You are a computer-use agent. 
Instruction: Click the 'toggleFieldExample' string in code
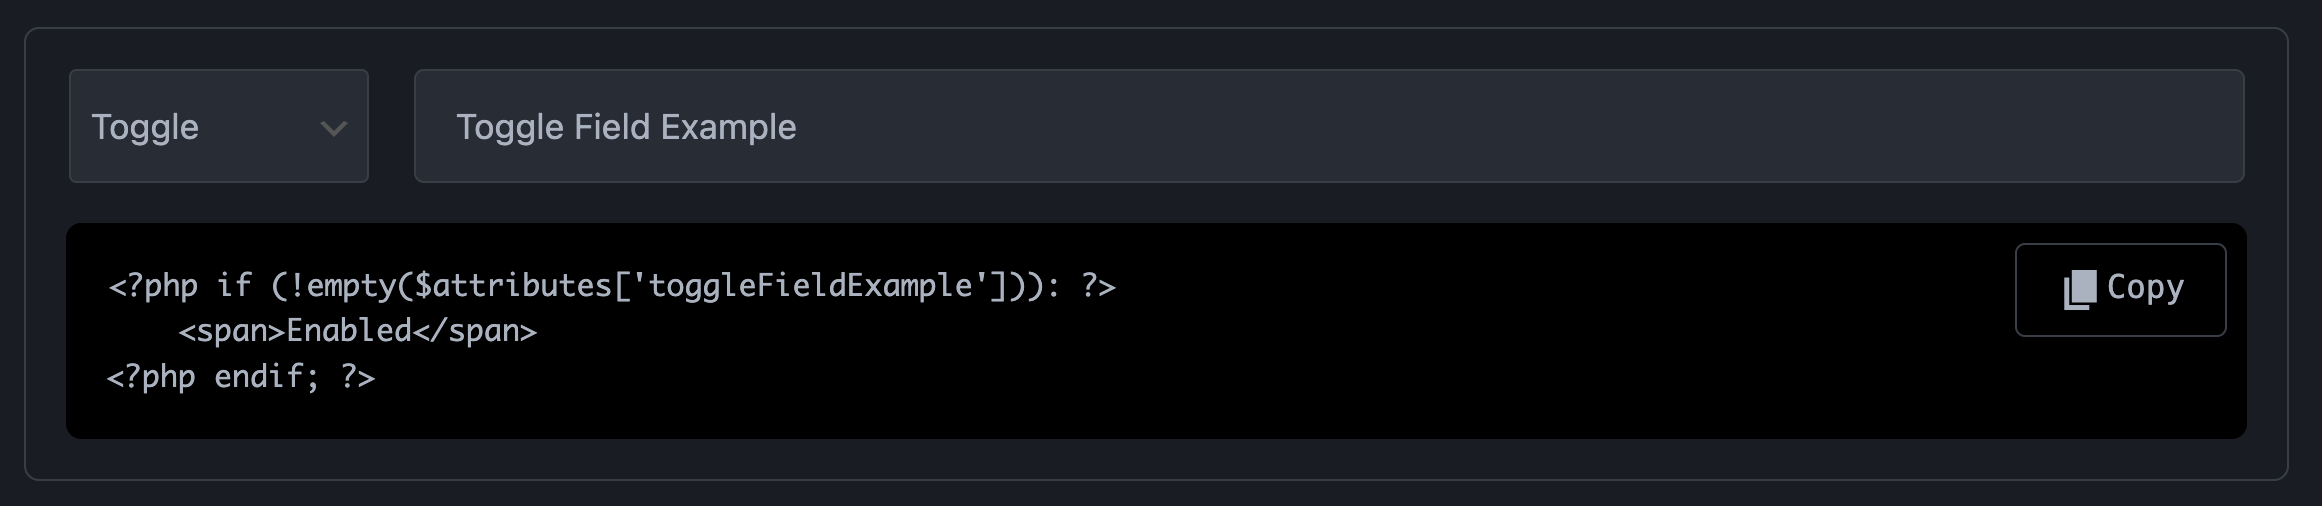tap(810, 287)
